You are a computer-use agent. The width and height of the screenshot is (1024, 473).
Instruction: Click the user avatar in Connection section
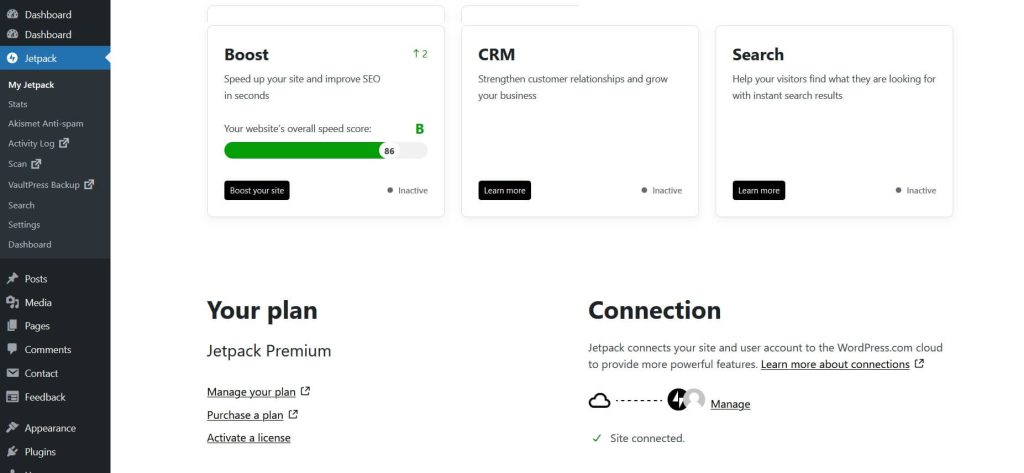[x=695, y=399]
